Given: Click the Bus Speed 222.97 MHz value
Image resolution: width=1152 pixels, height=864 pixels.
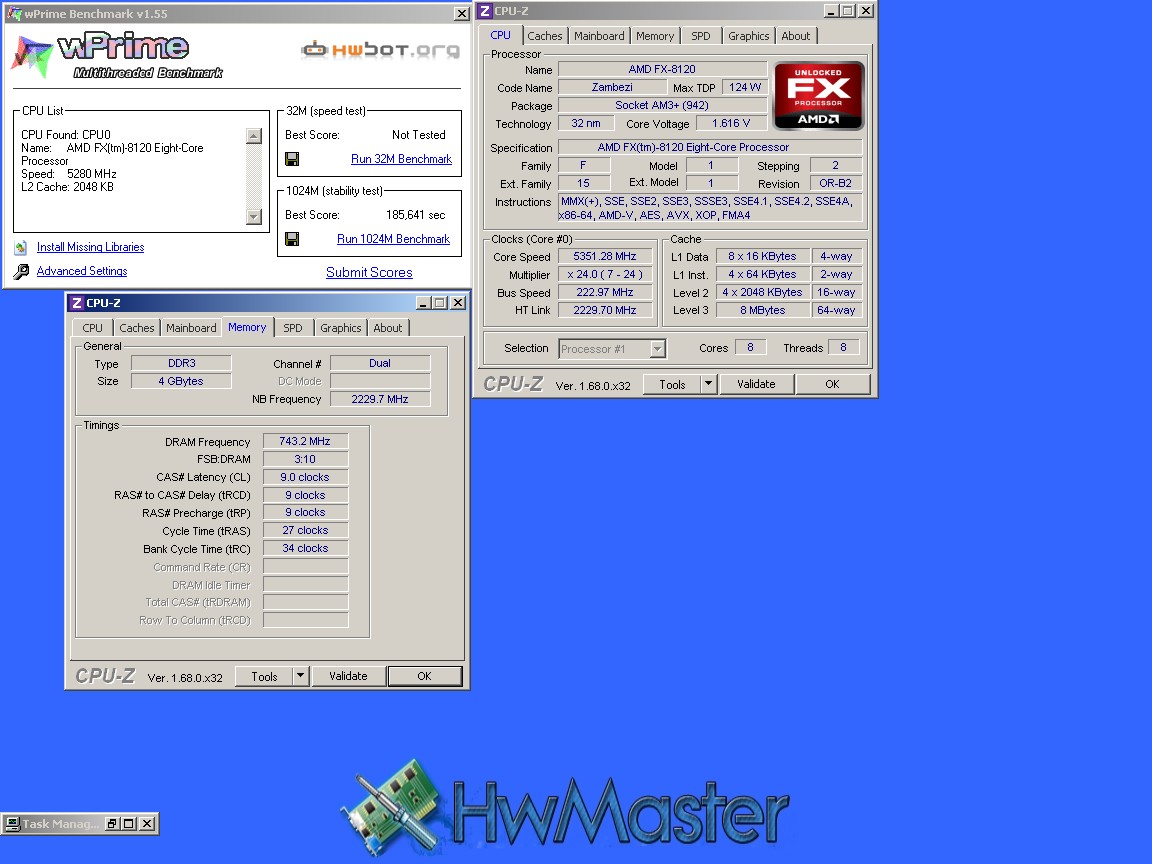Looking at the screenshot, I should click(x=605, y=292).
